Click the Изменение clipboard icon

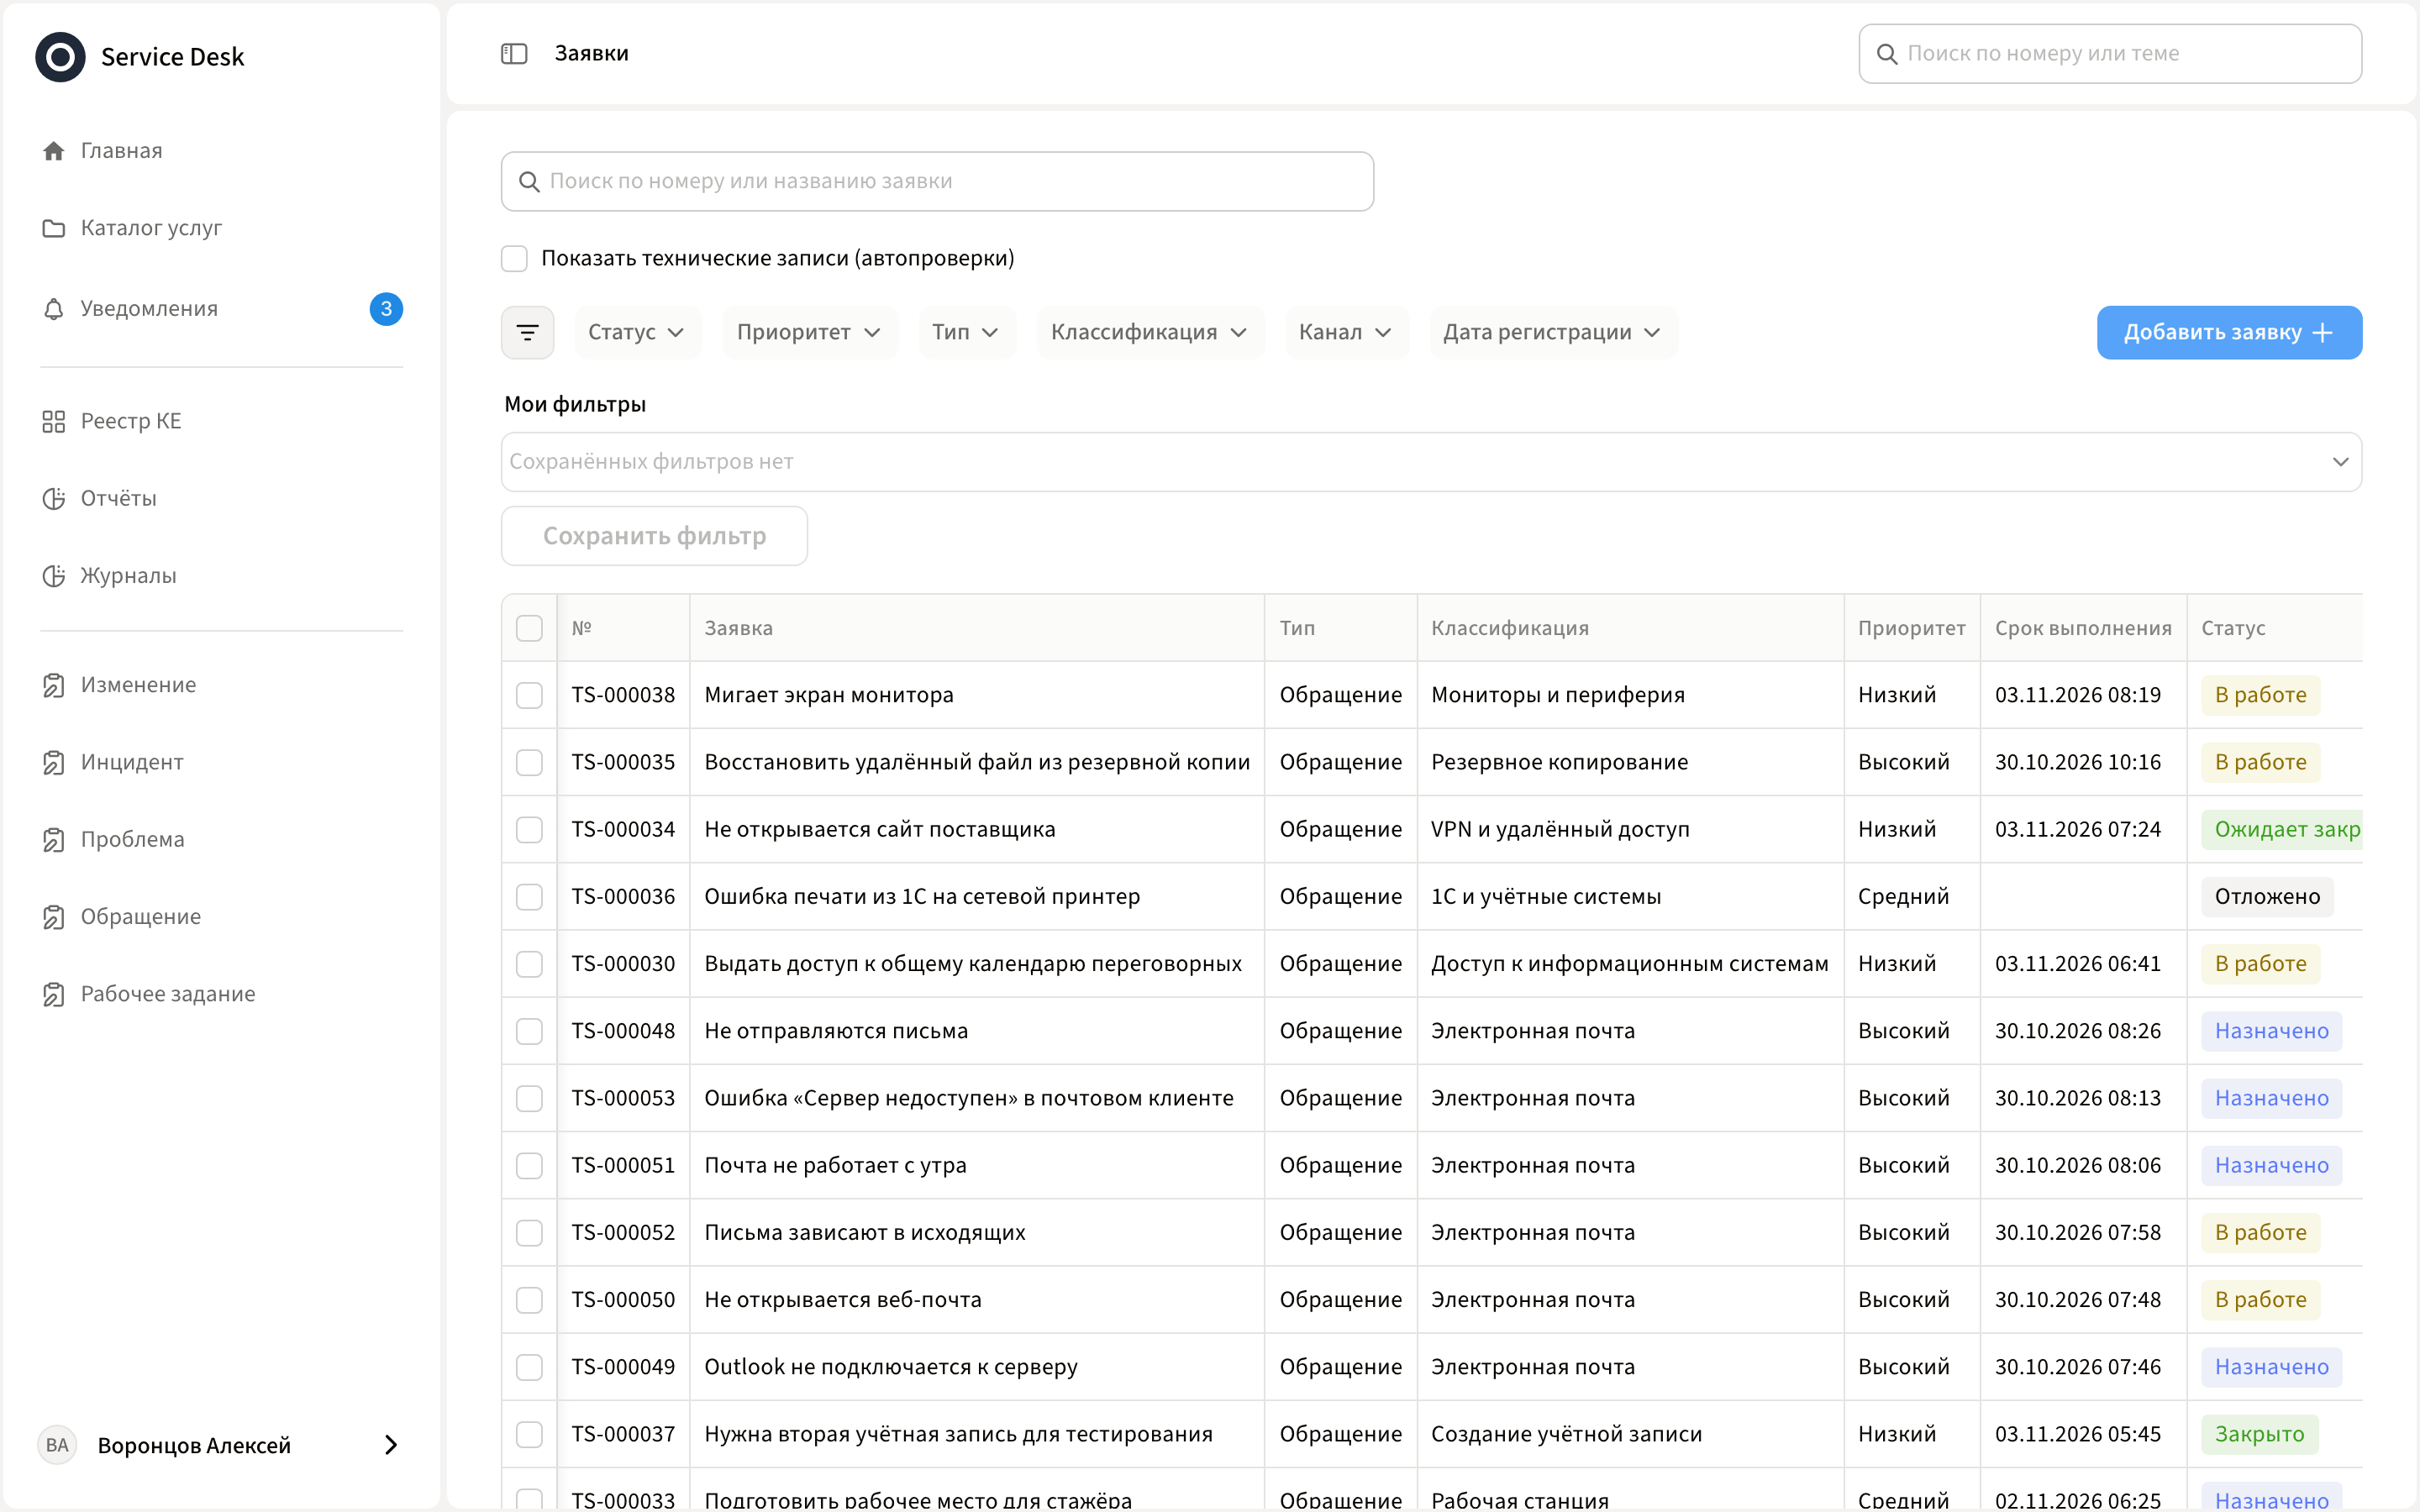[x=54, y=685]
